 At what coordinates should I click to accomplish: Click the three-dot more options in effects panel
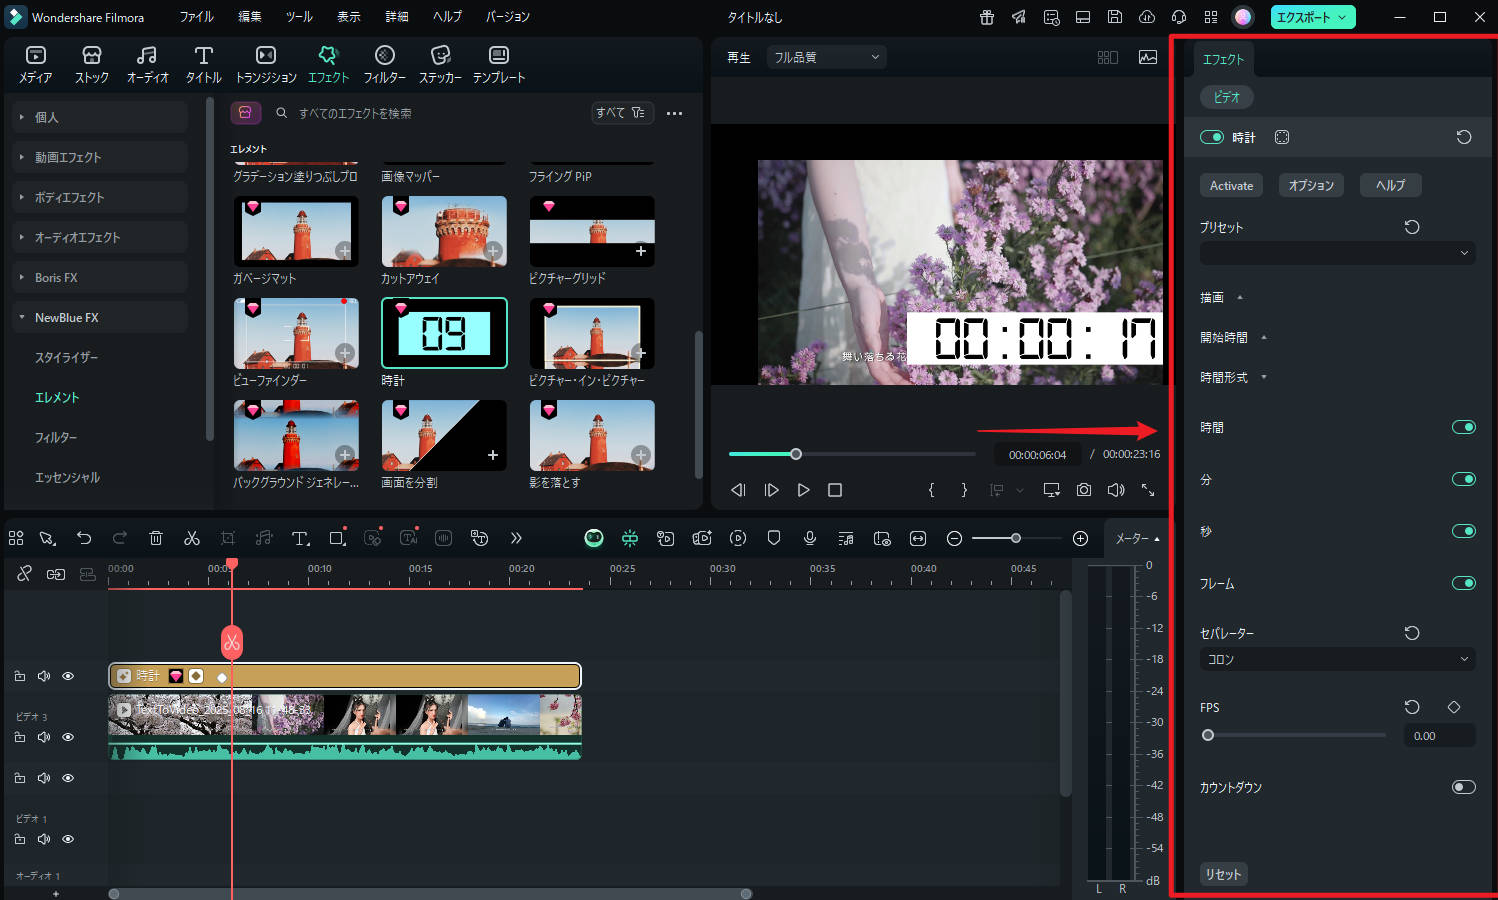point(675,113)
